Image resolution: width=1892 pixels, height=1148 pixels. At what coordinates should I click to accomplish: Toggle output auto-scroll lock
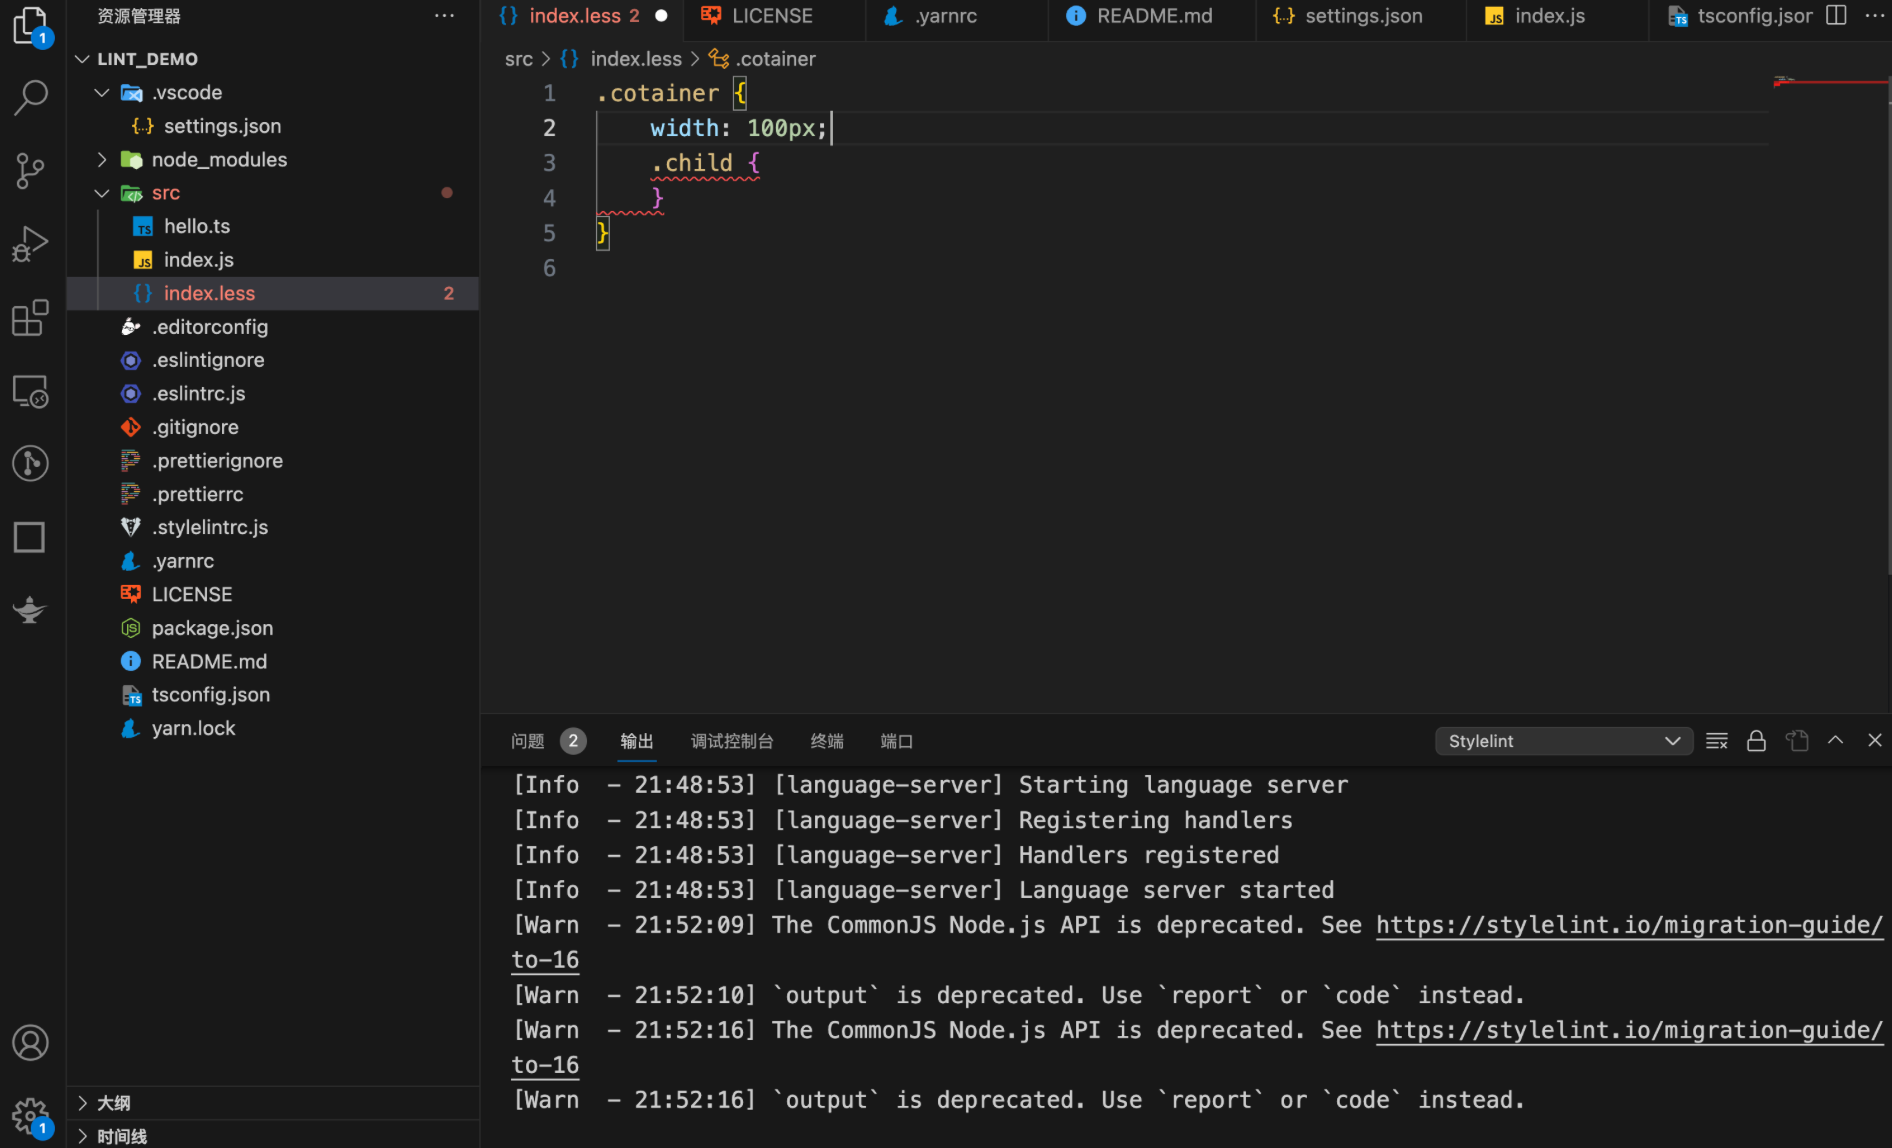click(1756, 741)
